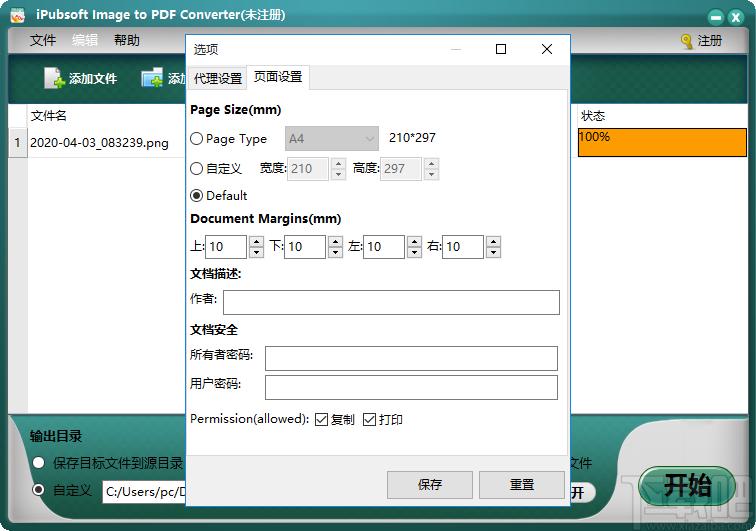Switch to the 代理设置 tab

(x=217, y=78)
